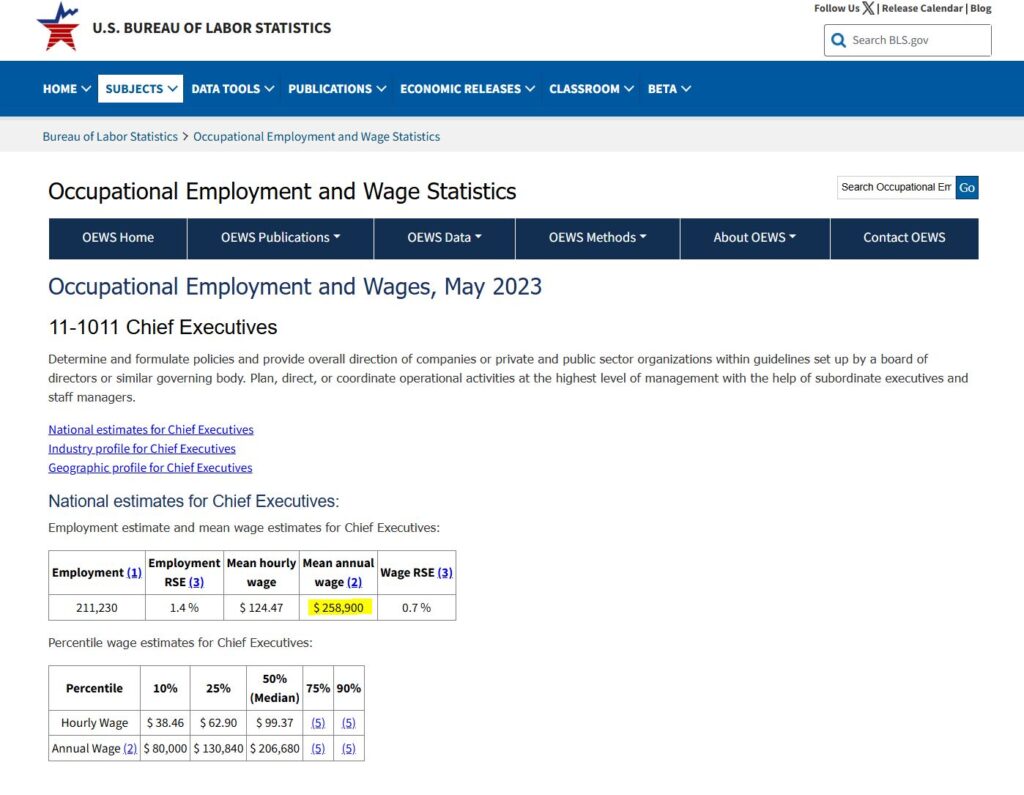The image size is (1024, 795).
Task: Open the HOME menu in blue navbar
Action: [x=67, y=89]
